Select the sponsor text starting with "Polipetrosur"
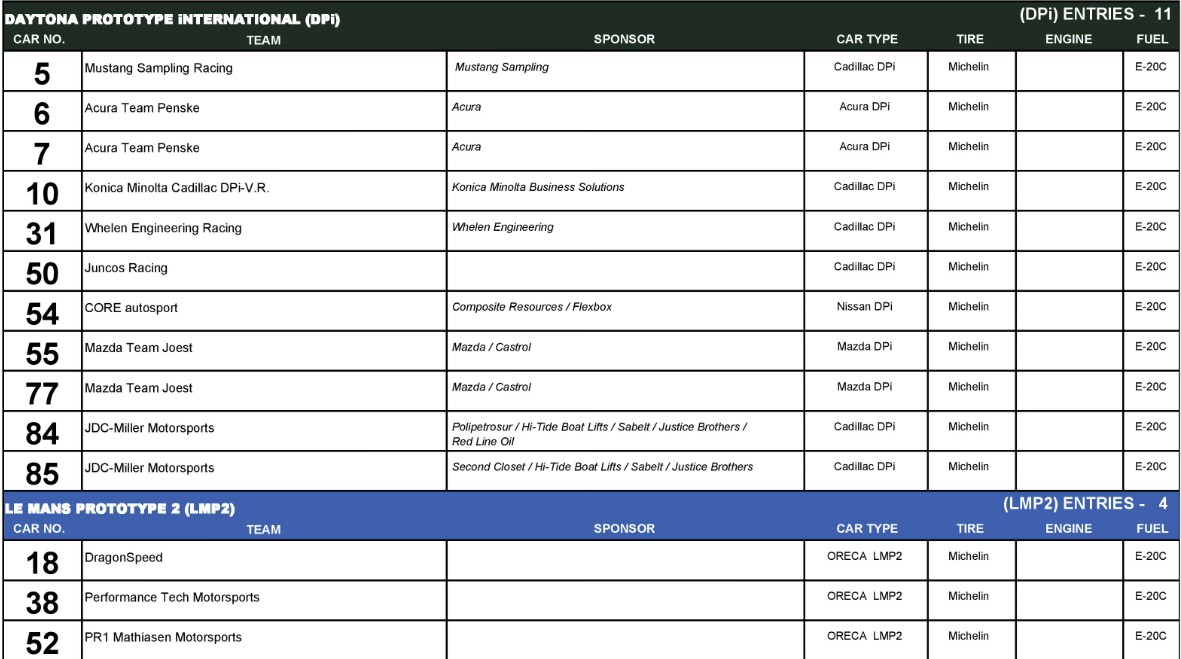The image size is (1181, 659). [600, 434]
